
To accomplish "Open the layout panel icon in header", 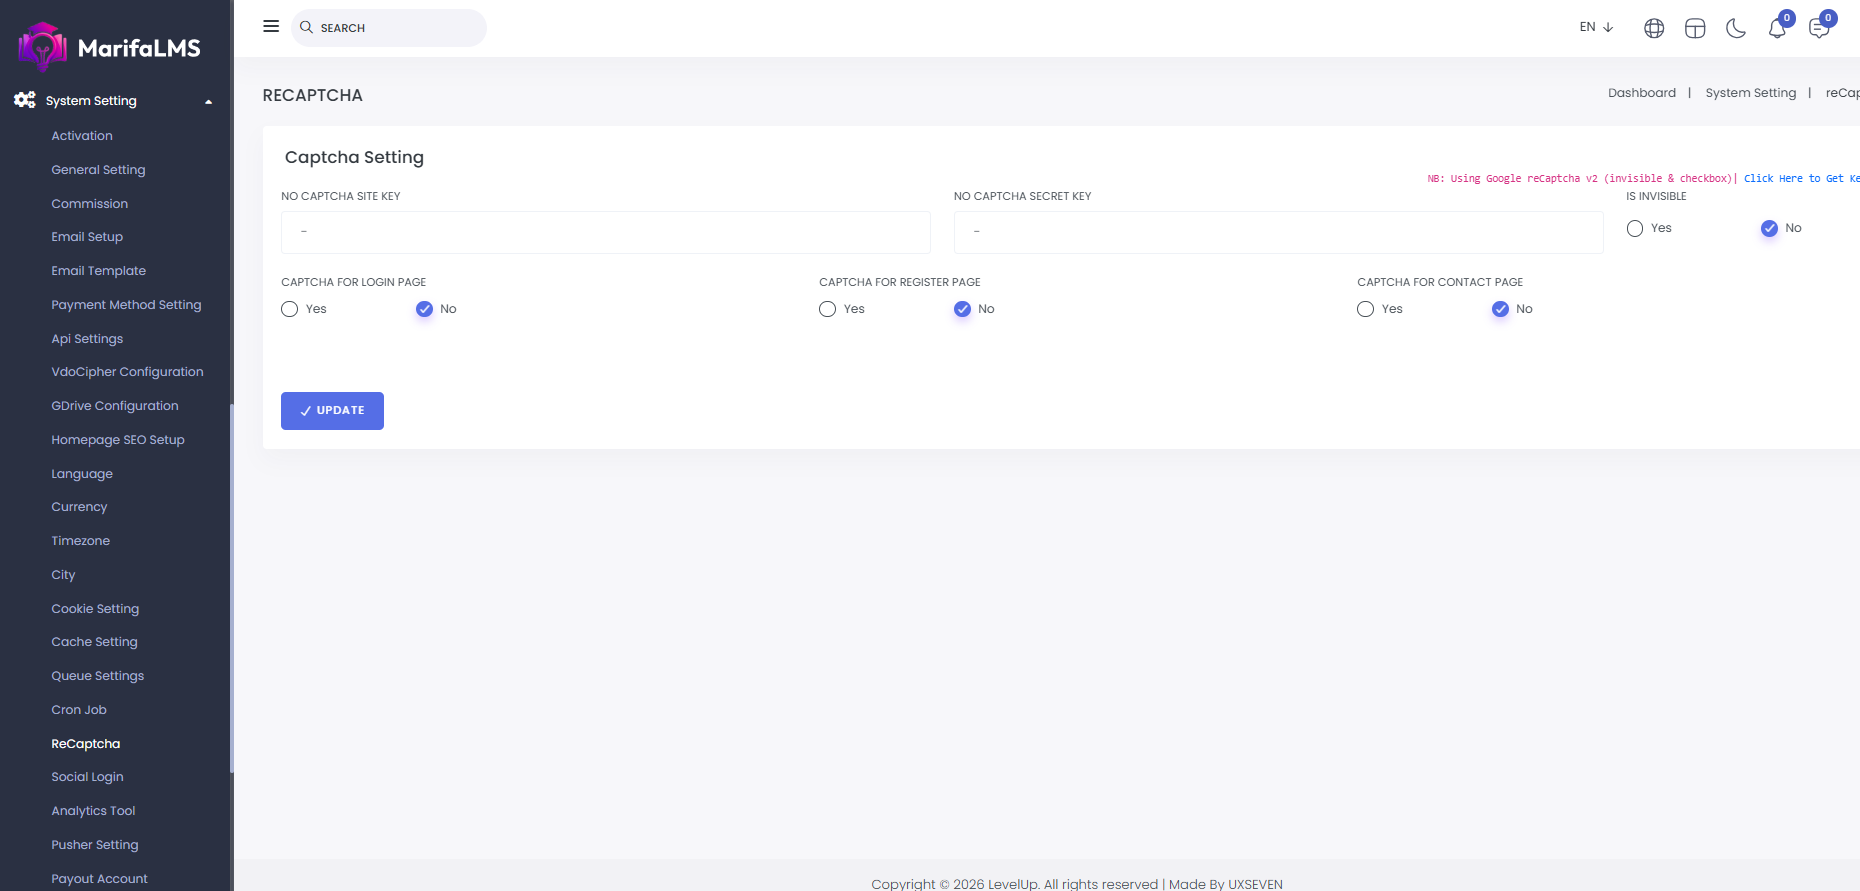I will (1695, 28).
